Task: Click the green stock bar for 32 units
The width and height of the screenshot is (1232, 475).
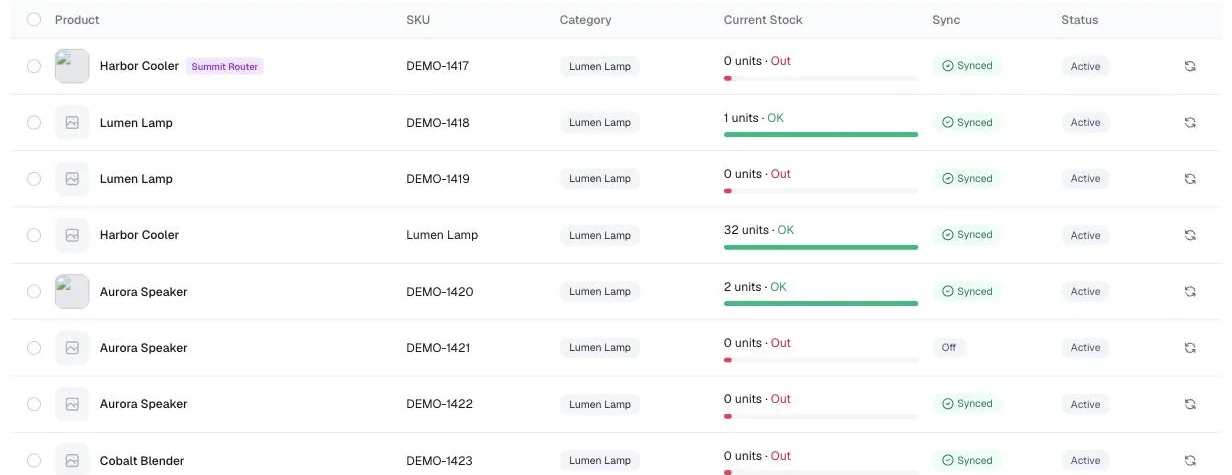Action: click(821, 247)
